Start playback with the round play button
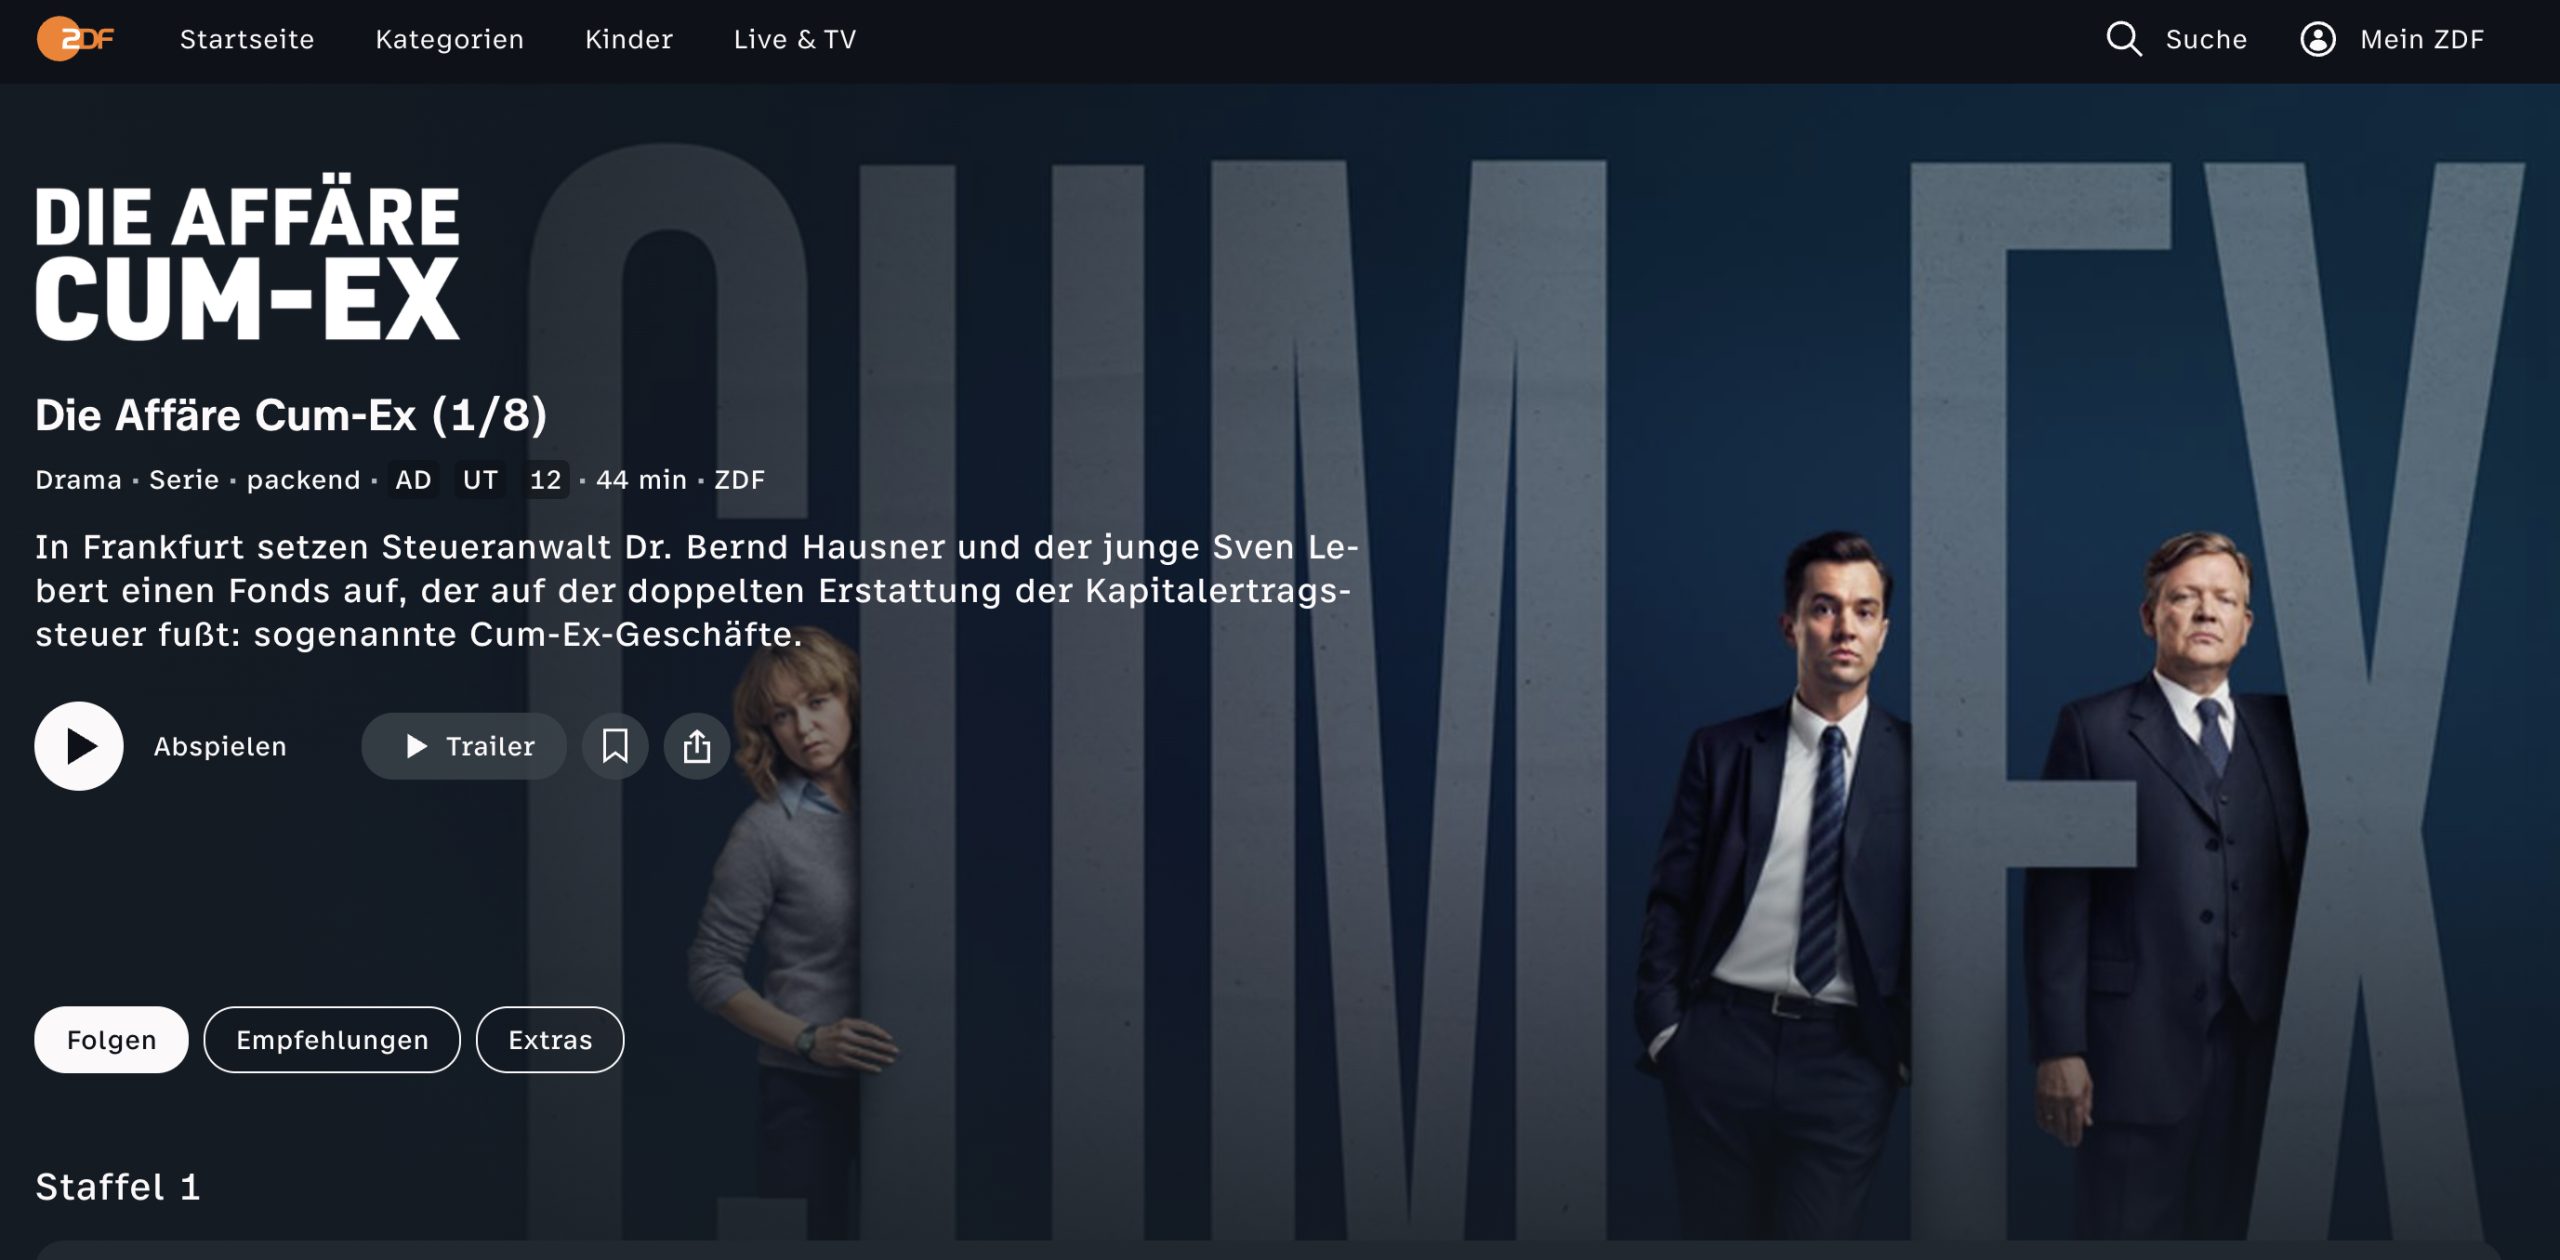The image size is (2560, 1260). pos(79,746)
